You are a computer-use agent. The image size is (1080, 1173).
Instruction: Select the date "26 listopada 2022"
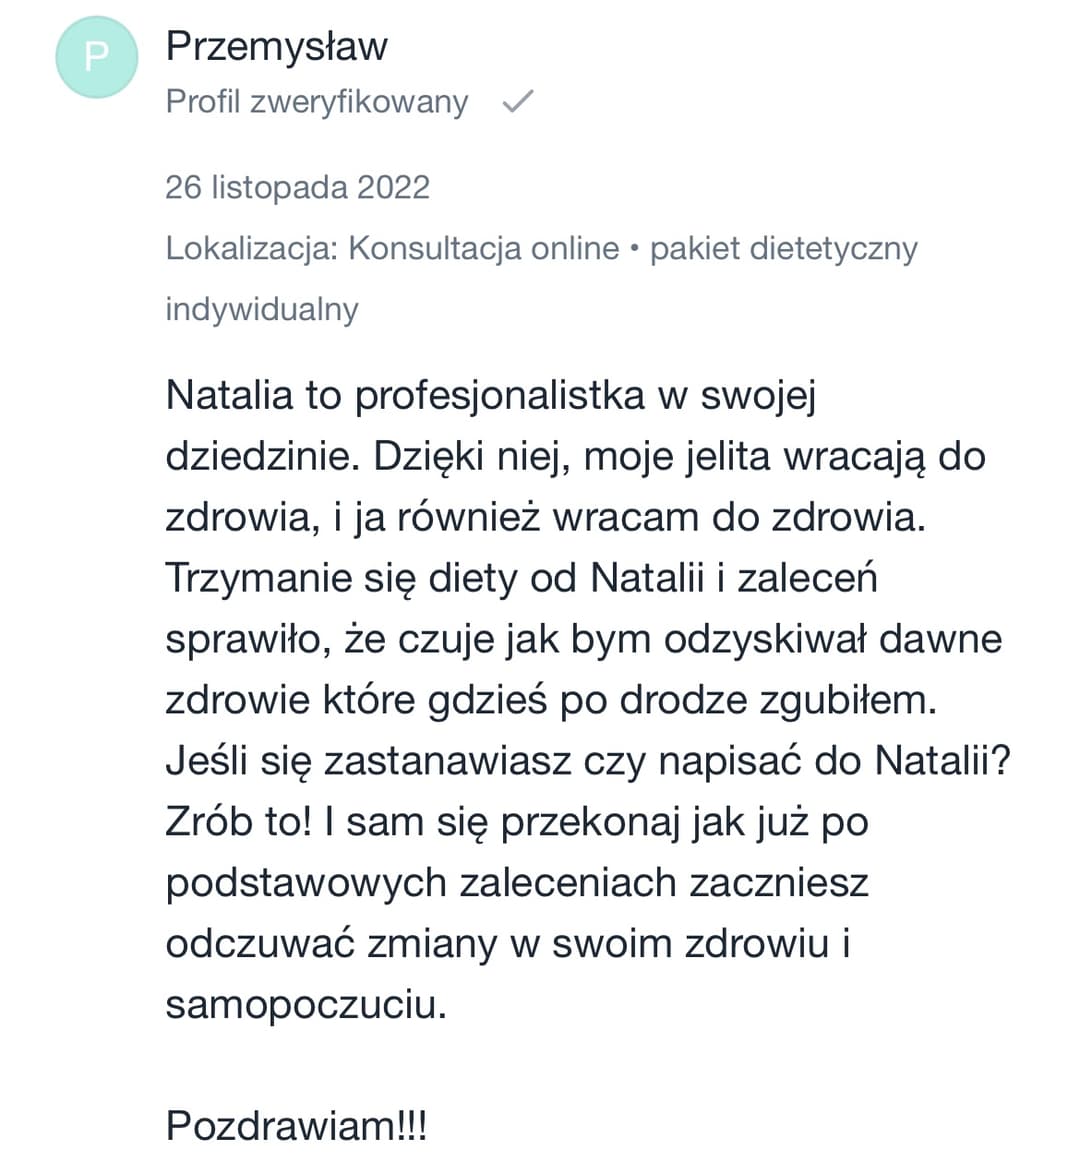(297, 187)
